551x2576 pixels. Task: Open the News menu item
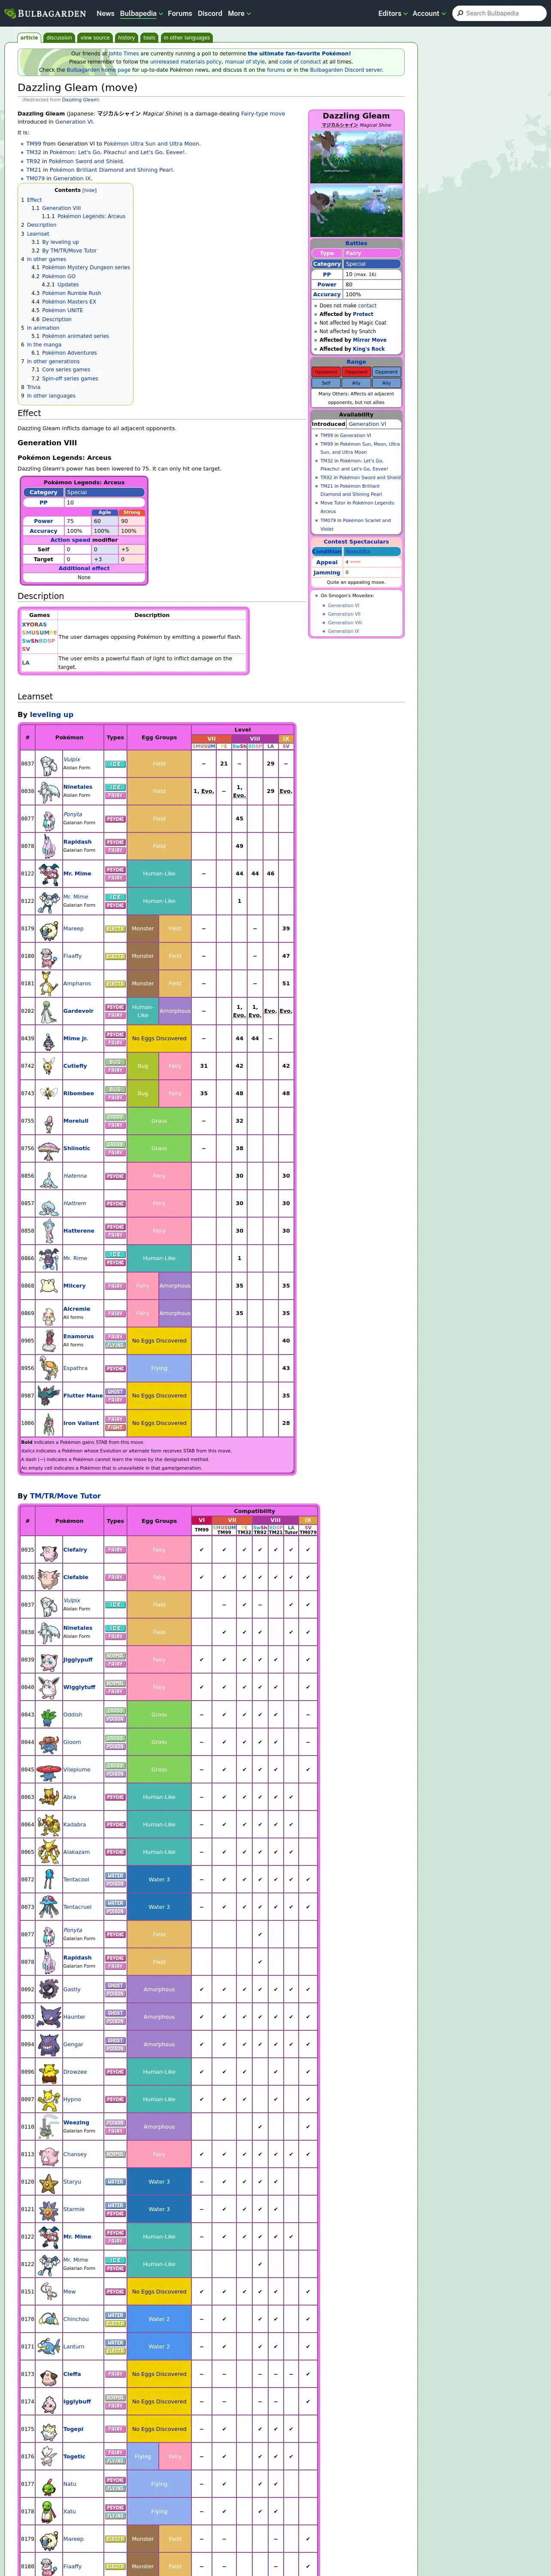pyautogui.click(x=105, y=13)
